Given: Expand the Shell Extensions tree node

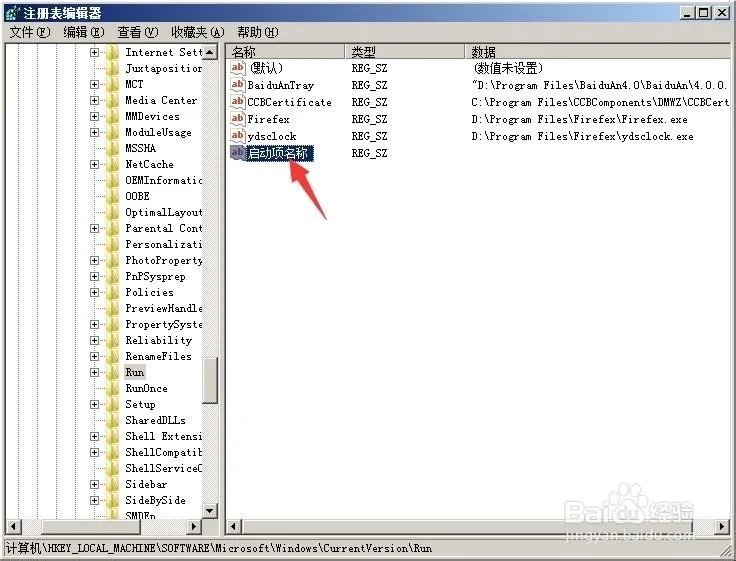Looking at the screenshot, I should click(x=94, y=437).
